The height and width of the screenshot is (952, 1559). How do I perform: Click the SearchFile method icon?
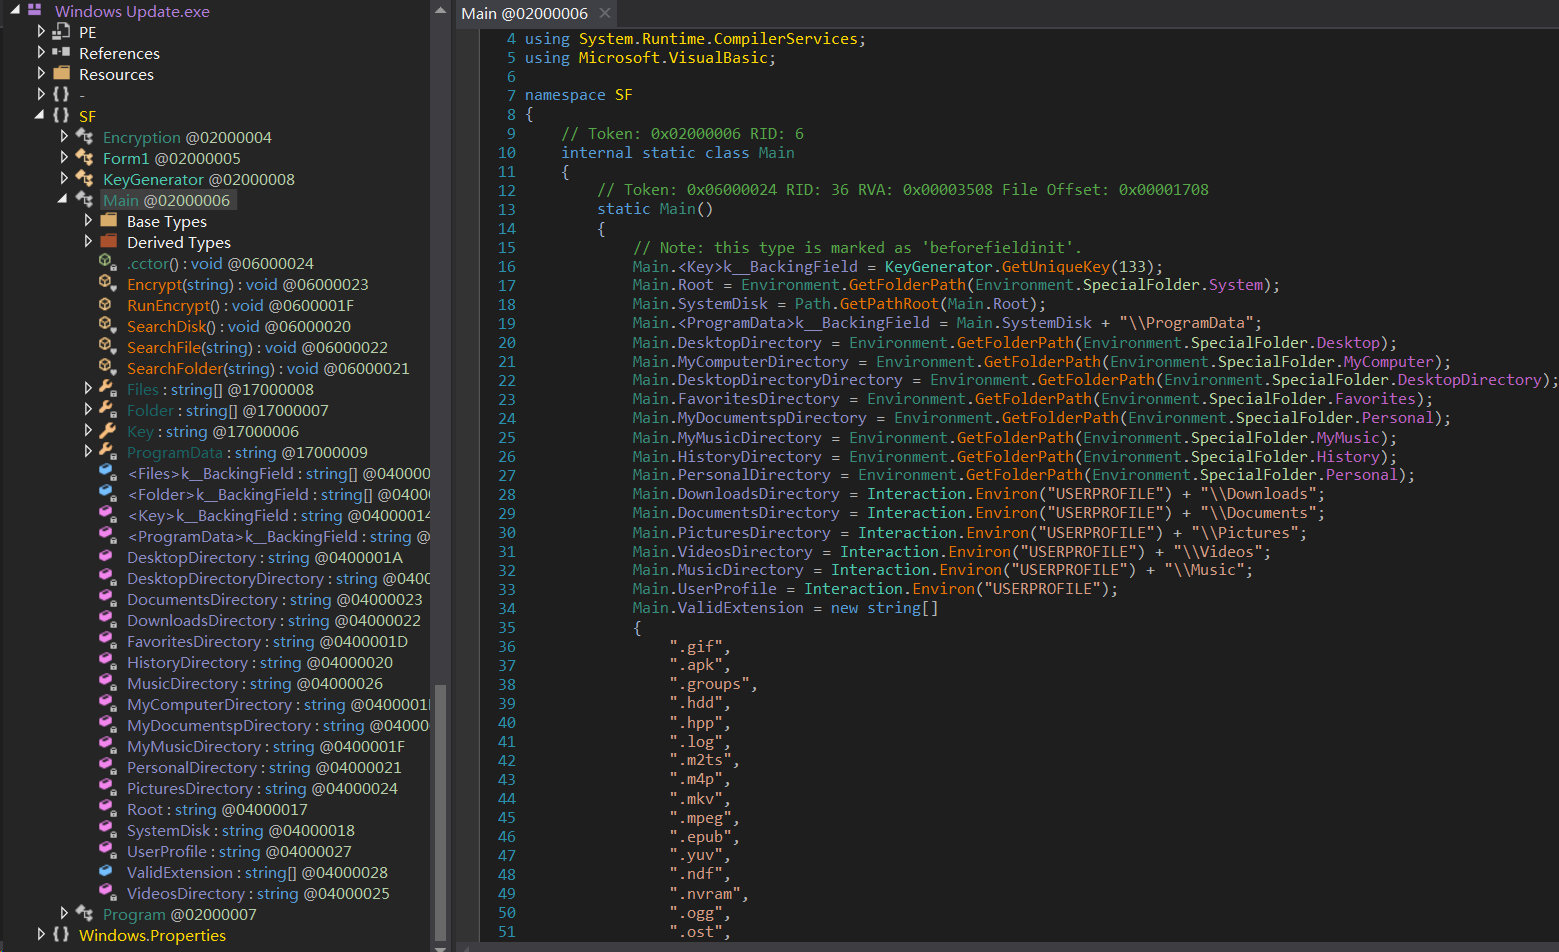[x=107, y=346]
